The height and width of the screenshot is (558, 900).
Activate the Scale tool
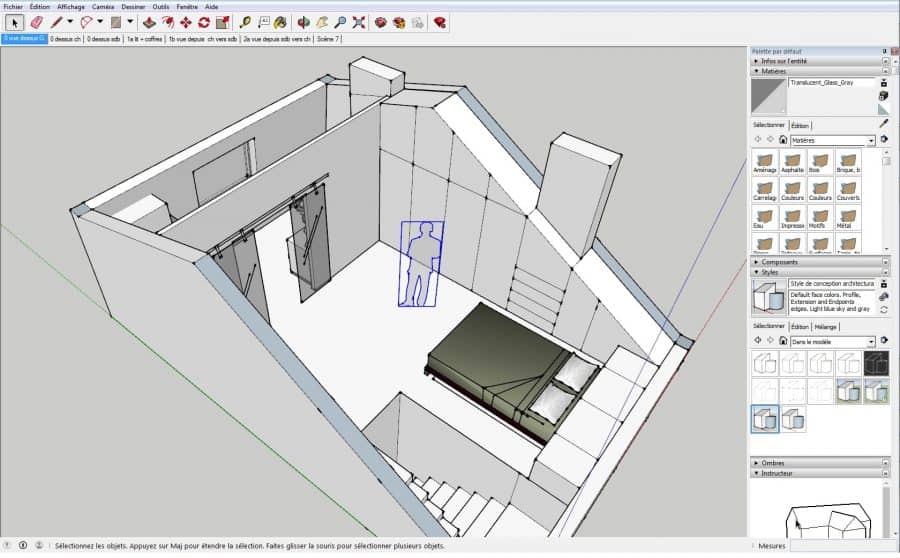tap(223, 22)
